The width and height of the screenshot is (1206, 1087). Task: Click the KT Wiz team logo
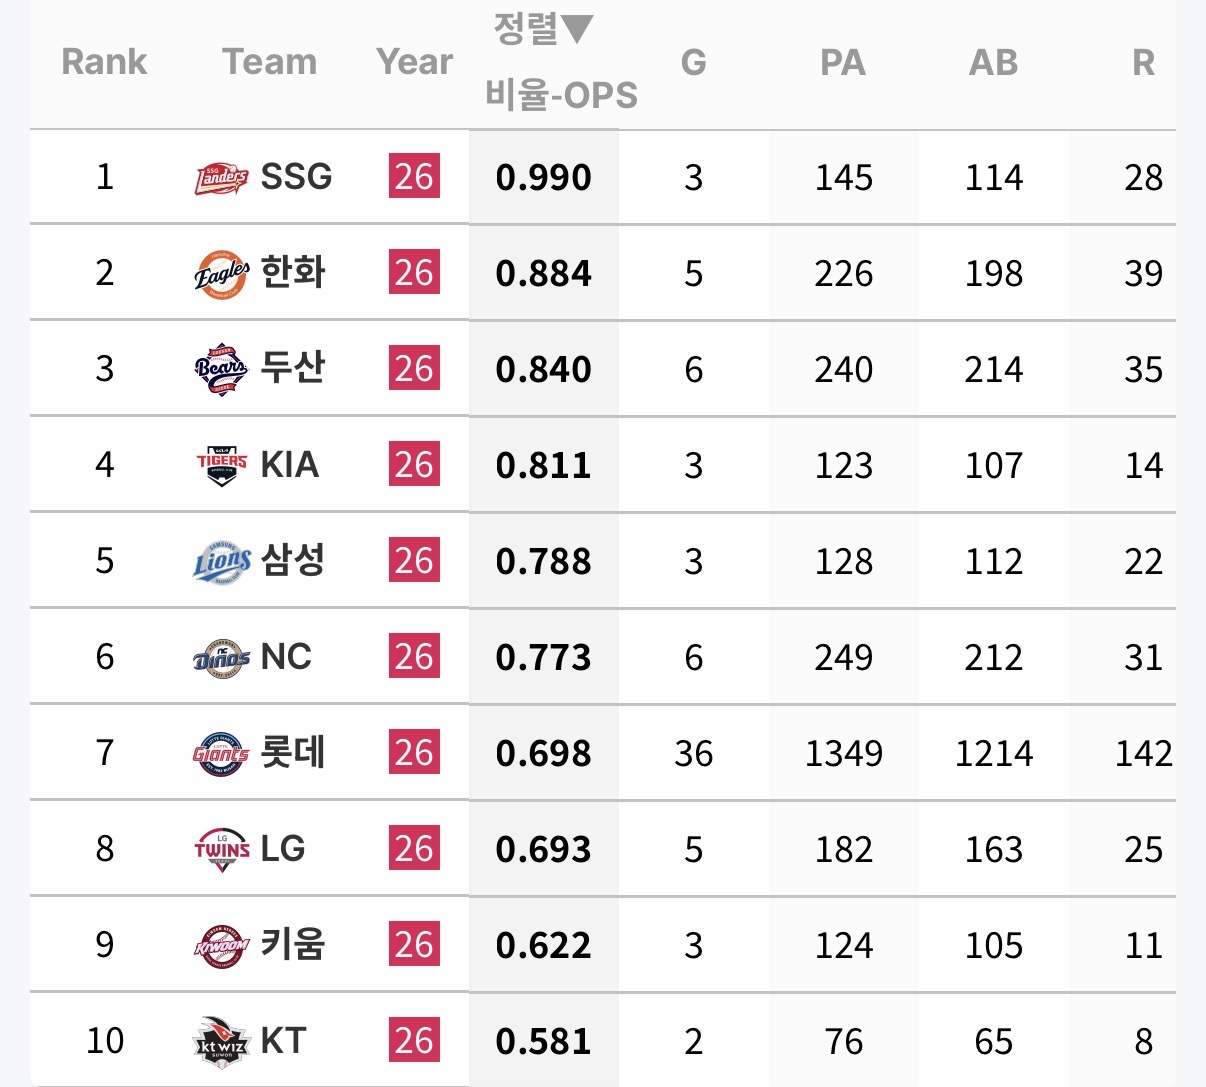222,1041
